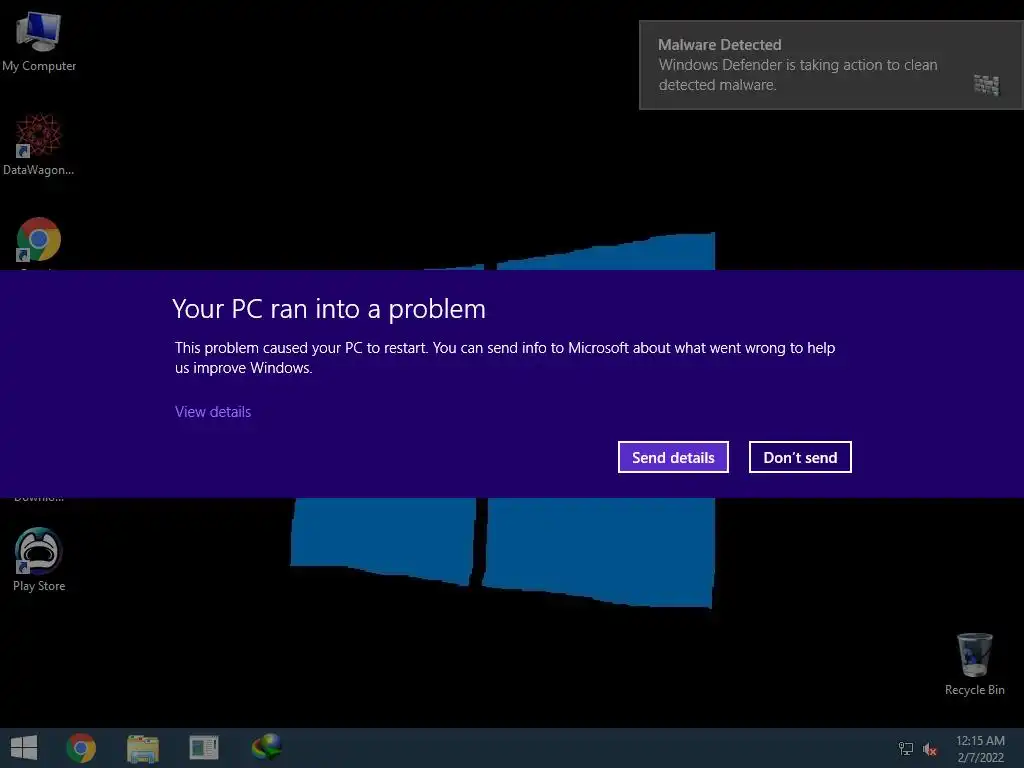Open the clock showing 12:15 AM
Viewport: 1024px width, 768px height.
tap(980, 741)
